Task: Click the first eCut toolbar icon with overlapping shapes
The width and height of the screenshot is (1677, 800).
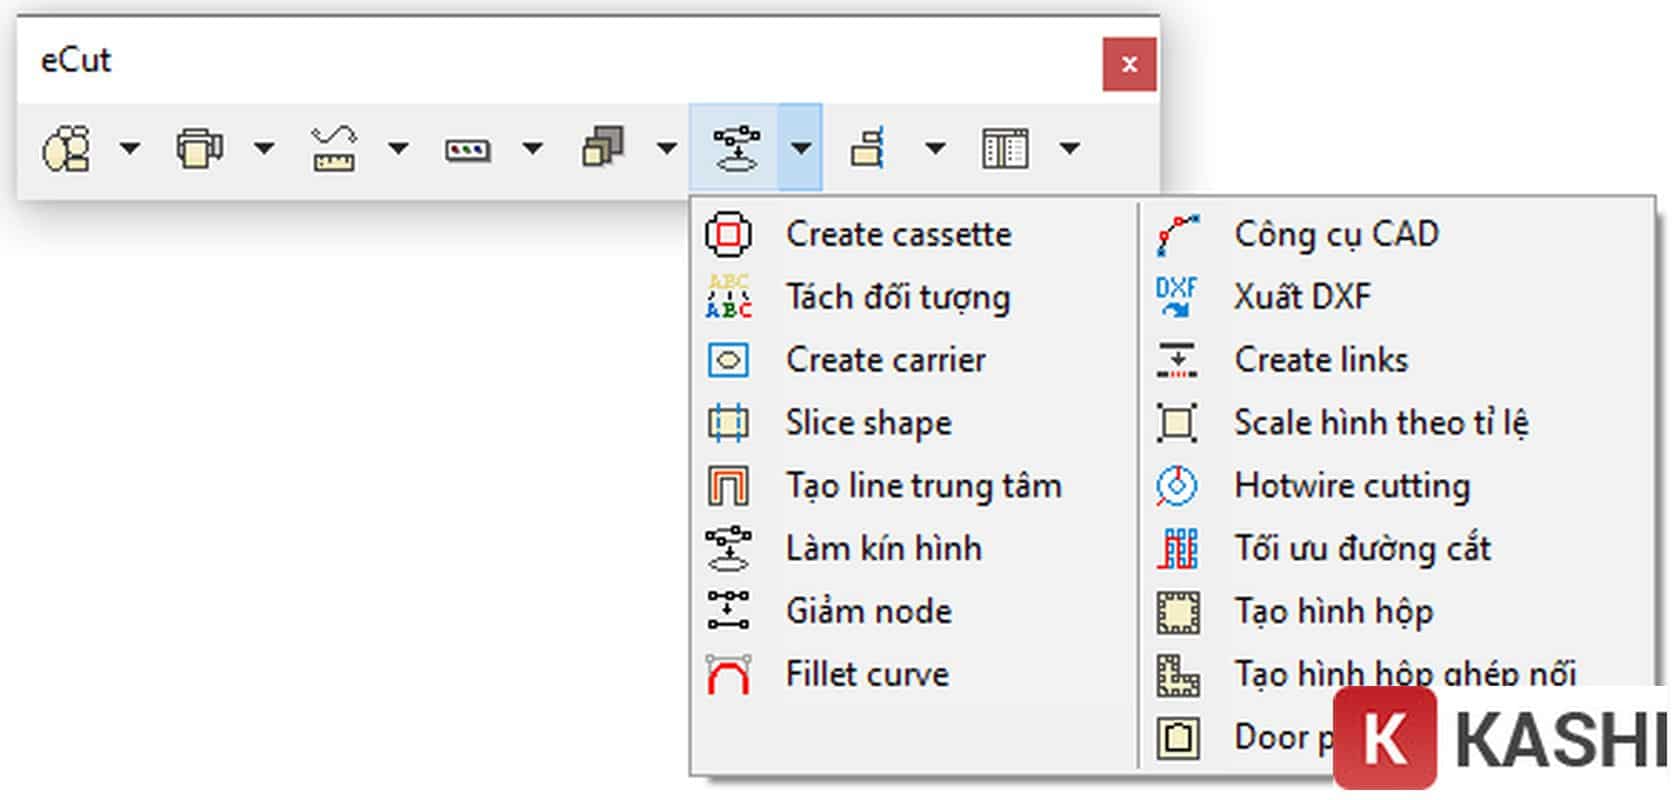Action: click(66, 149)
